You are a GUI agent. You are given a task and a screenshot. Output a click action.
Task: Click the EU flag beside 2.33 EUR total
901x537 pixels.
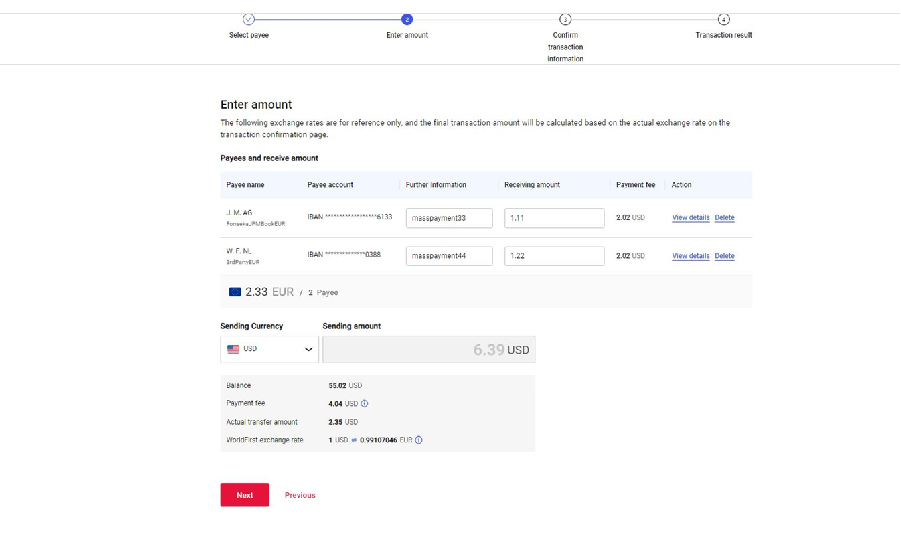[x=235, y=292]
